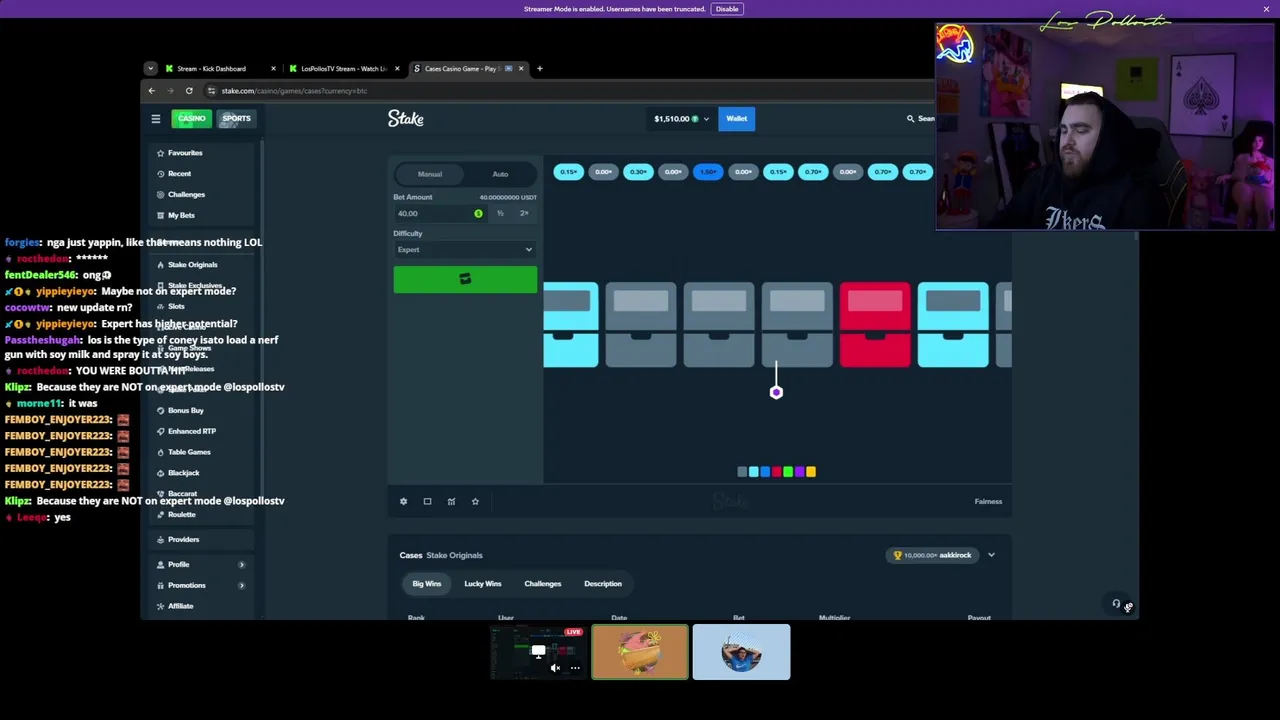1280x720 pixels.
Task: Close the Streamer Mode banner
Action: tap(1266, 9)
